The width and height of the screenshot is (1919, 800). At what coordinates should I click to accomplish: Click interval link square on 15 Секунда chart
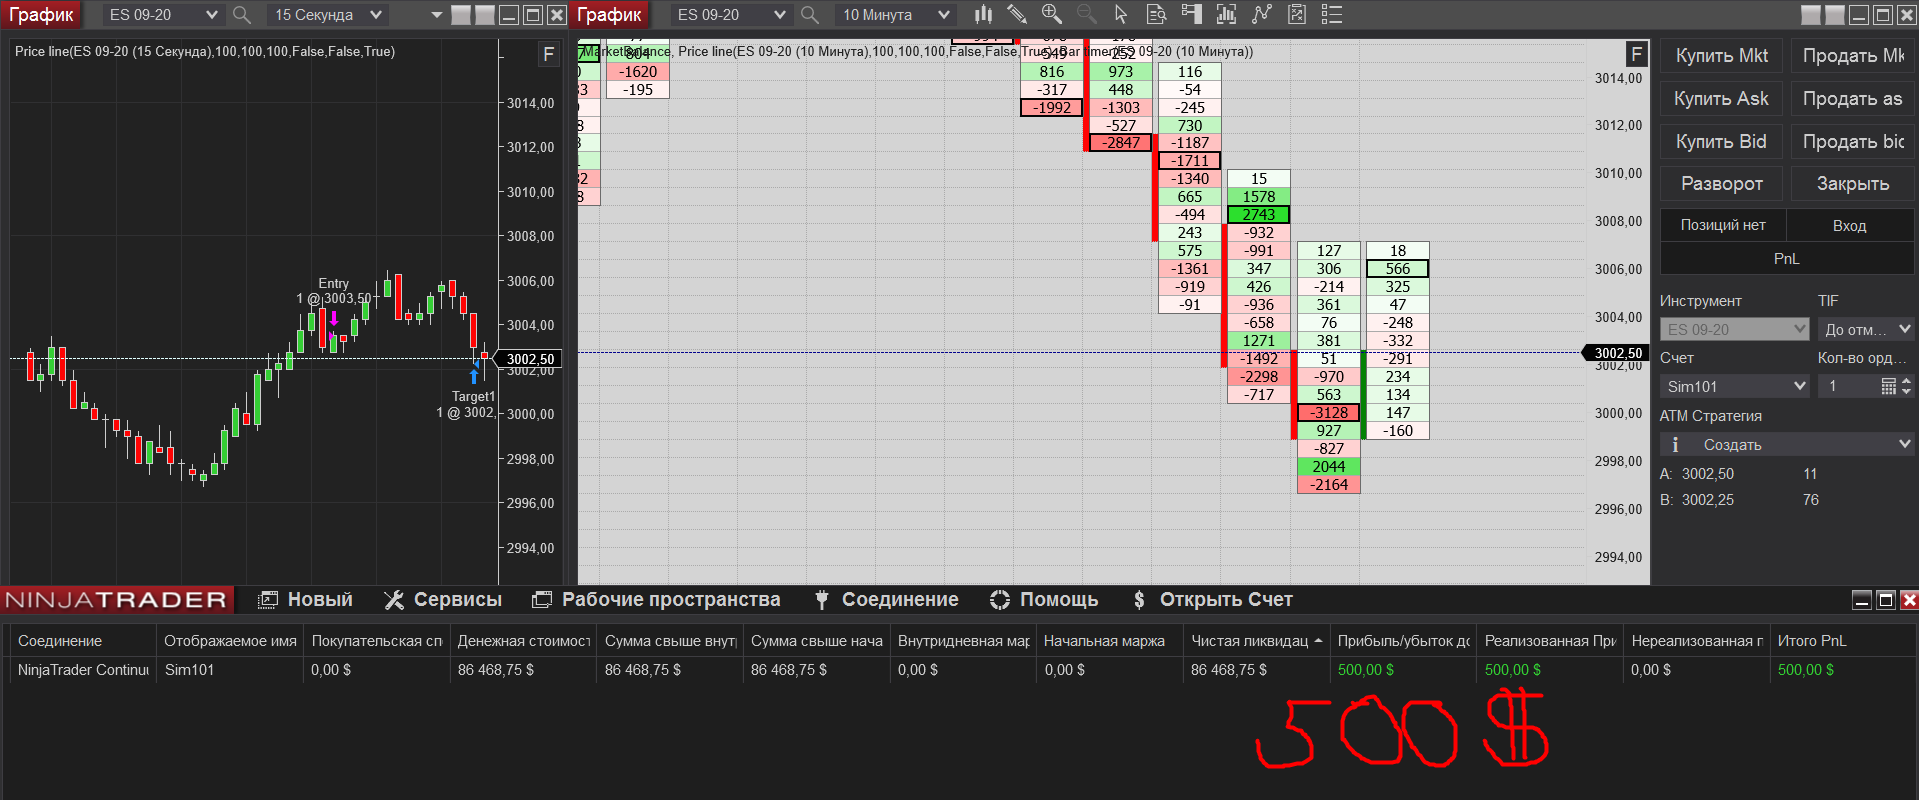coord(485,15)
